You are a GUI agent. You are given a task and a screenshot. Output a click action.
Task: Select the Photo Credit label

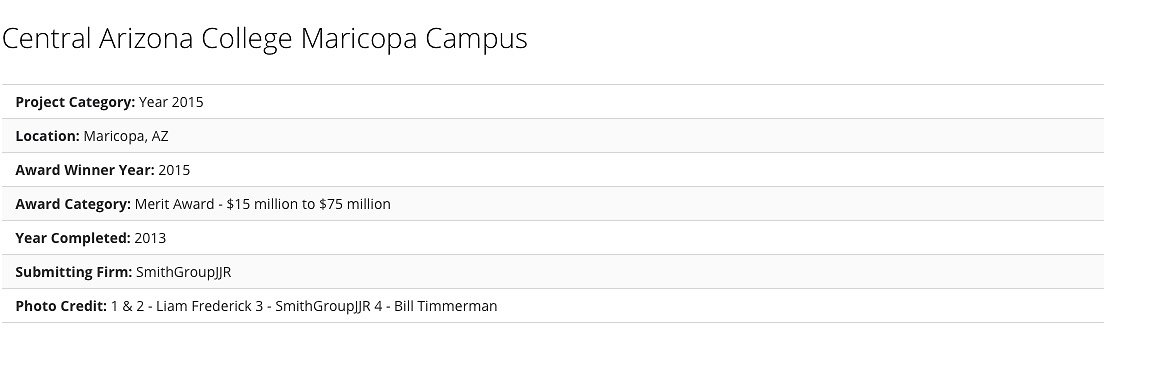click(x=61, y=306)
